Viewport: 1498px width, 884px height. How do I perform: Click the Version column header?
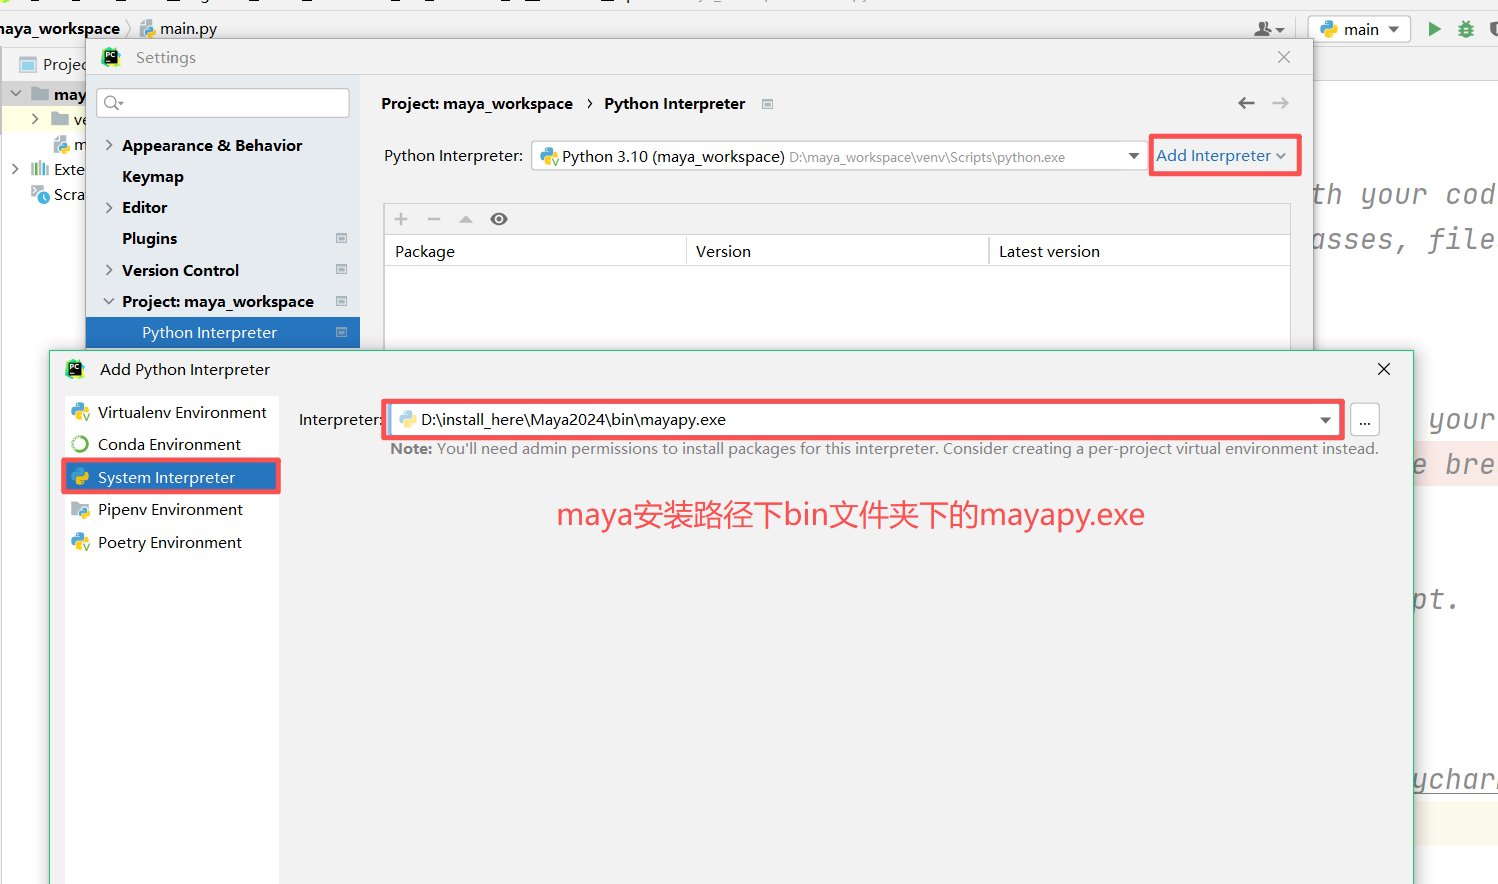point(837,251)
